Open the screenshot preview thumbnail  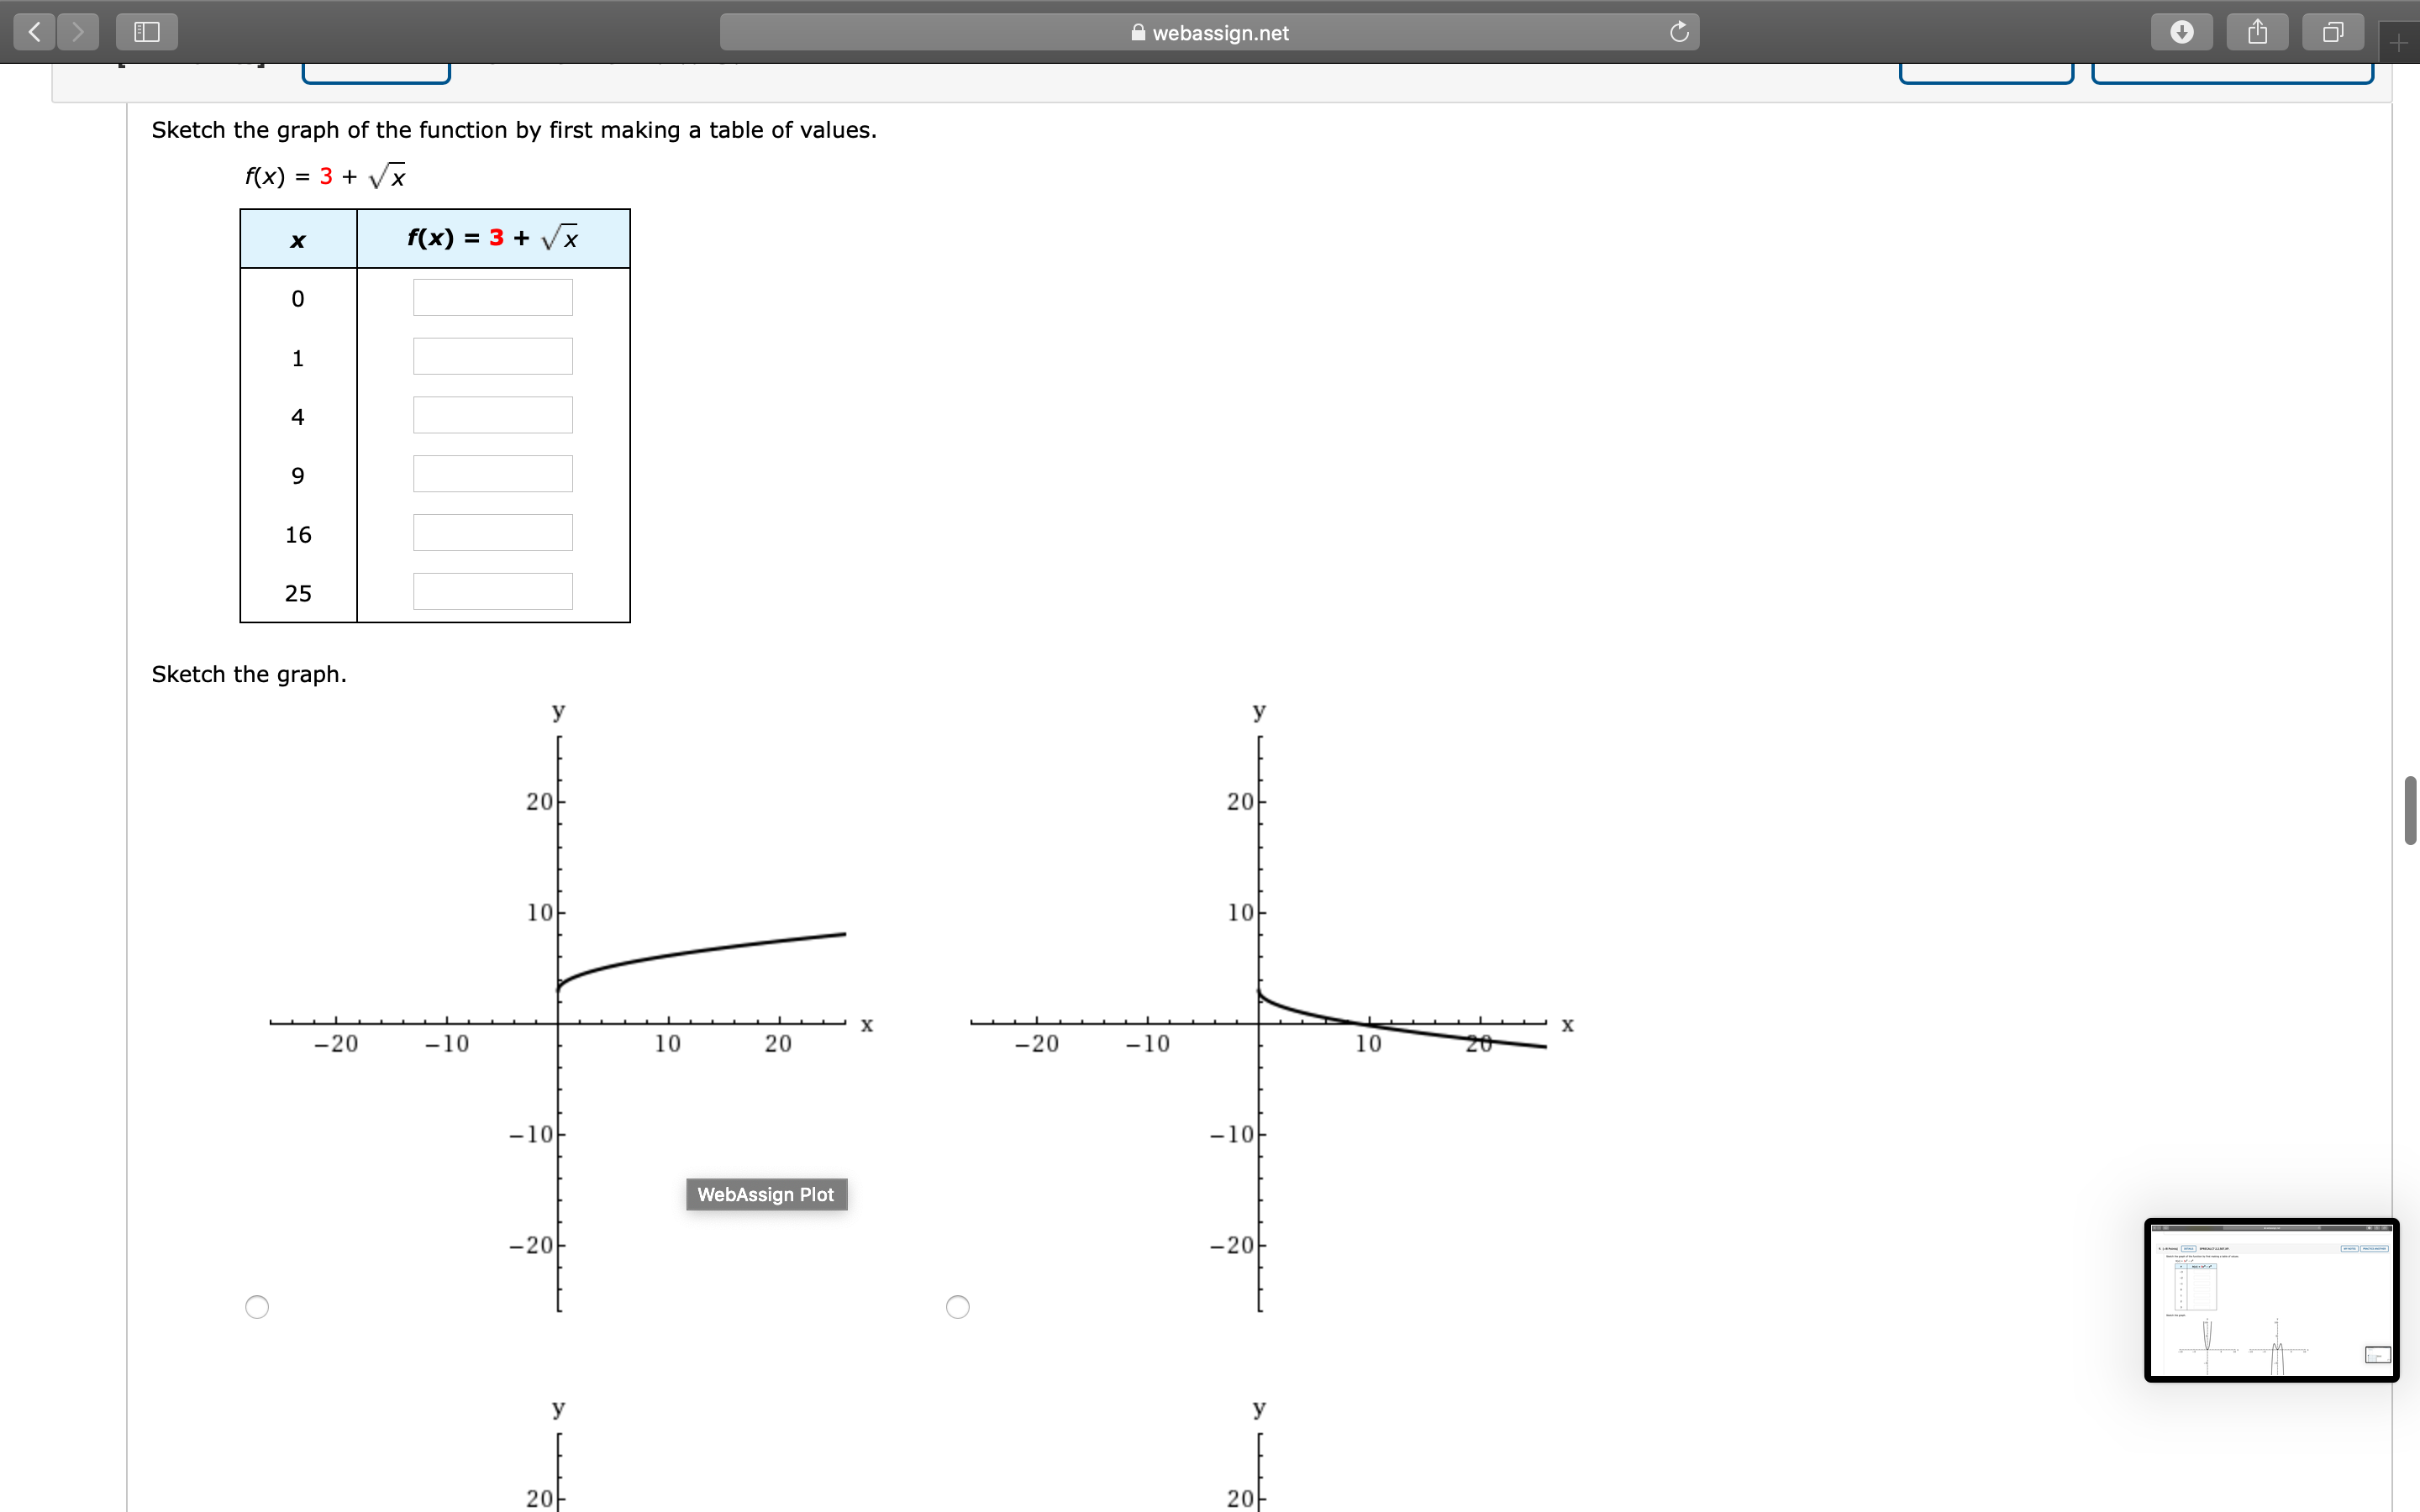(2271, 1300)
